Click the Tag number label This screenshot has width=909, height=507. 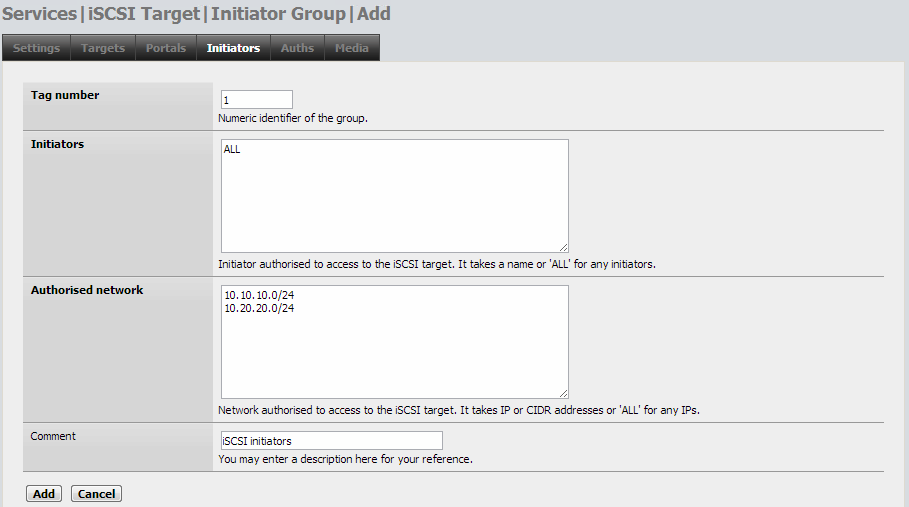(x=65, y=95)
